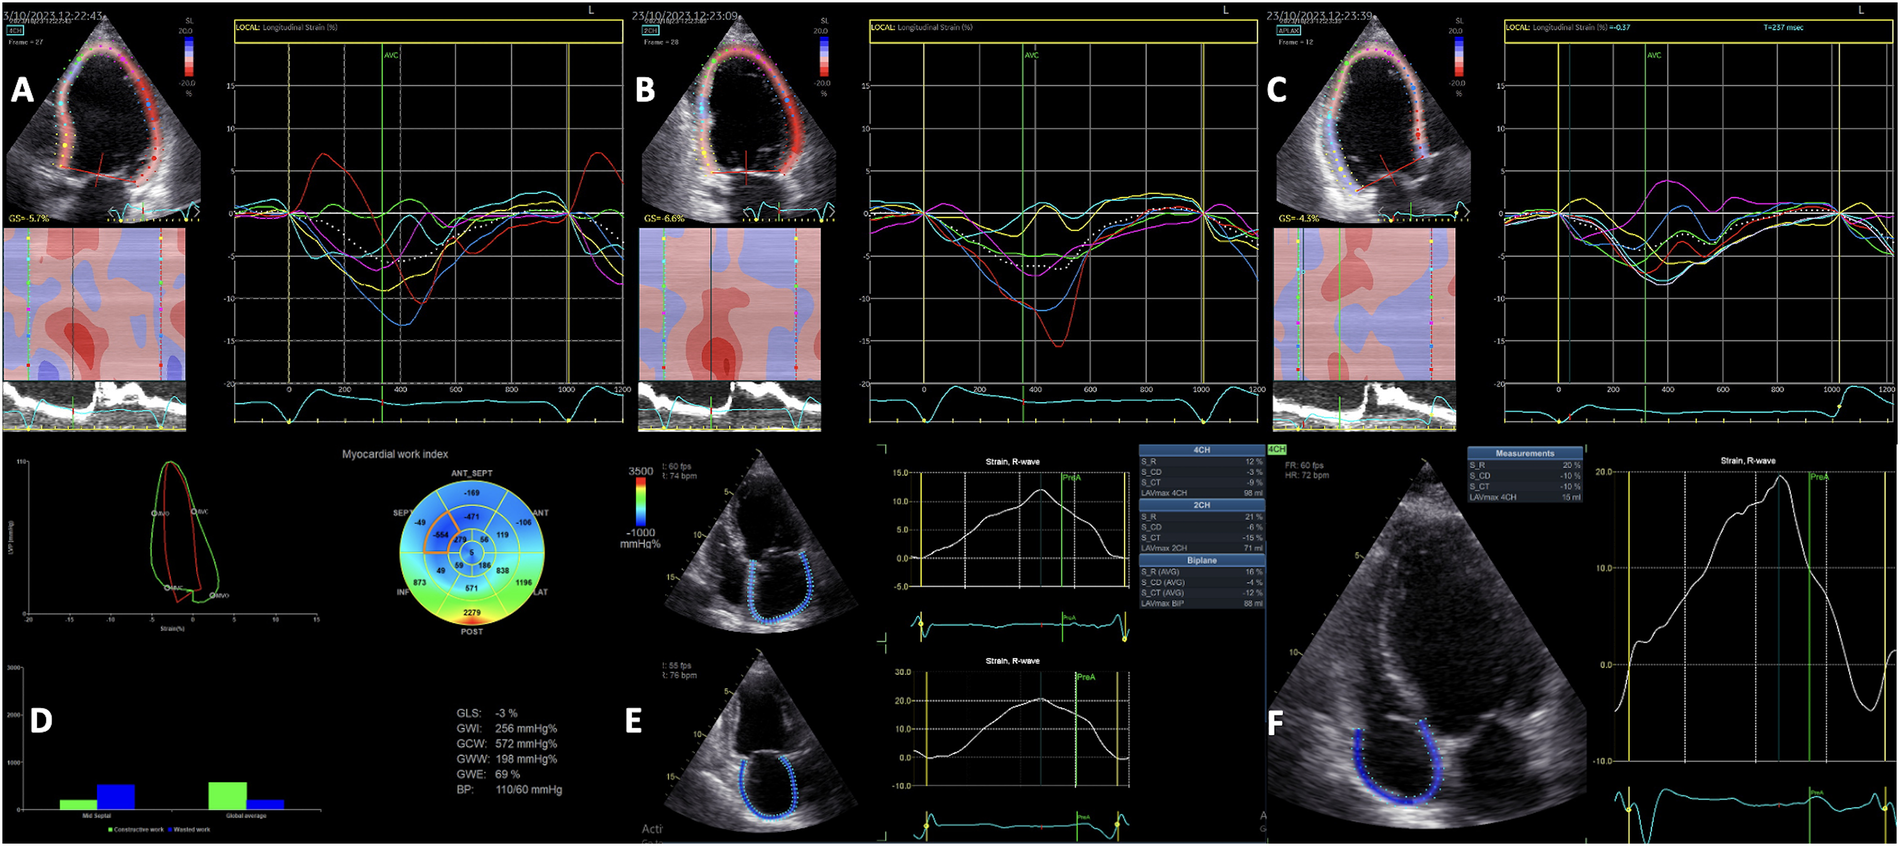1900x846 pixels.
Task: Click the LOCAL Longitudinal Strain label in panel A
Action: 287,28
